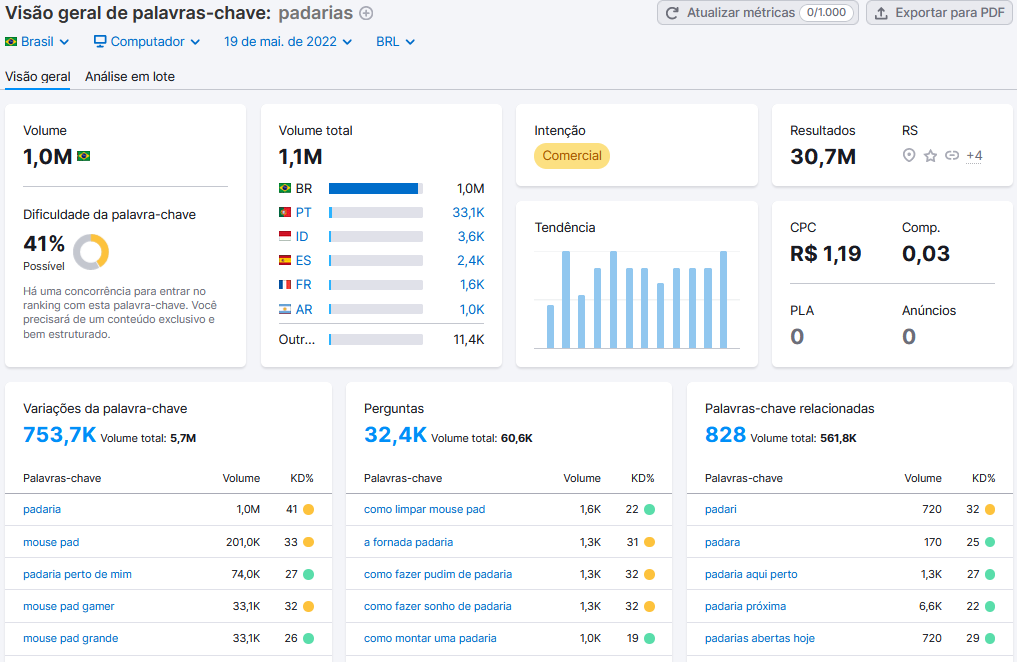Screen dimensions: 1017x662
Task: Click the upload icon inside Exportar para PDF
Action: 880,14
